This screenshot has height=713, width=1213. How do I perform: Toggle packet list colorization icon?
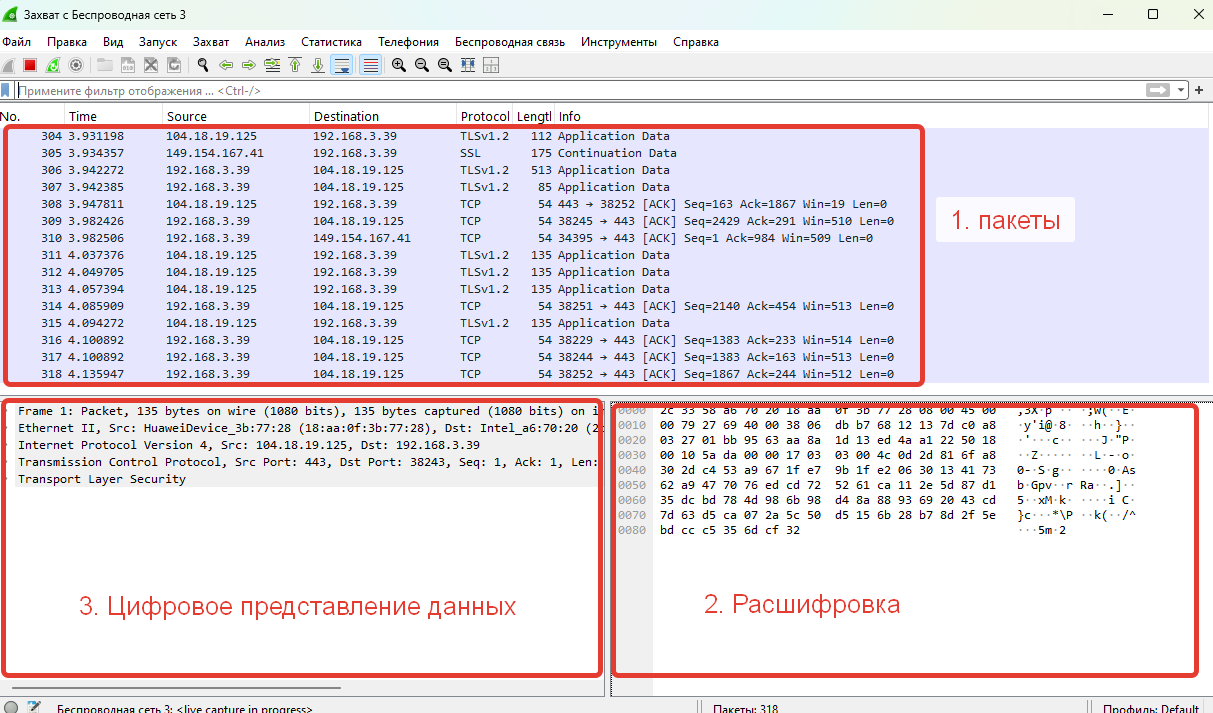371,65
